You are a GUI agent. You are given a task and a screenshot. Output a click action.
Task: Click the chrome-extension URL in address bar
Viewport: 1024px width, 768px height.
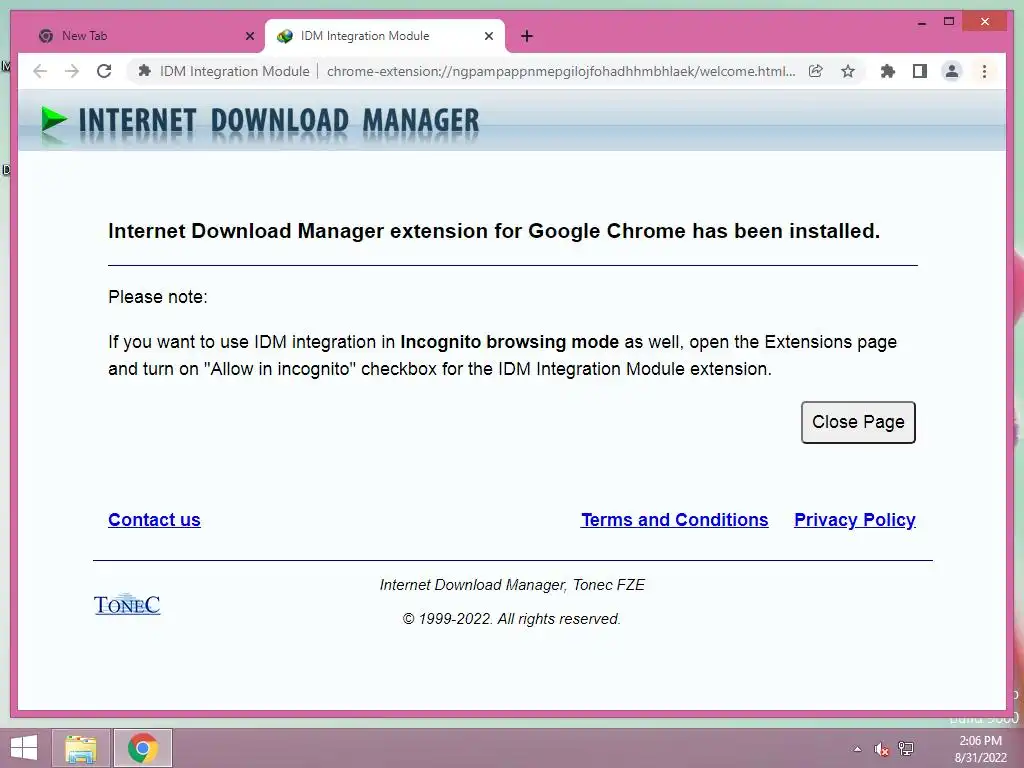pyautogui.click(x=561, y=71)
